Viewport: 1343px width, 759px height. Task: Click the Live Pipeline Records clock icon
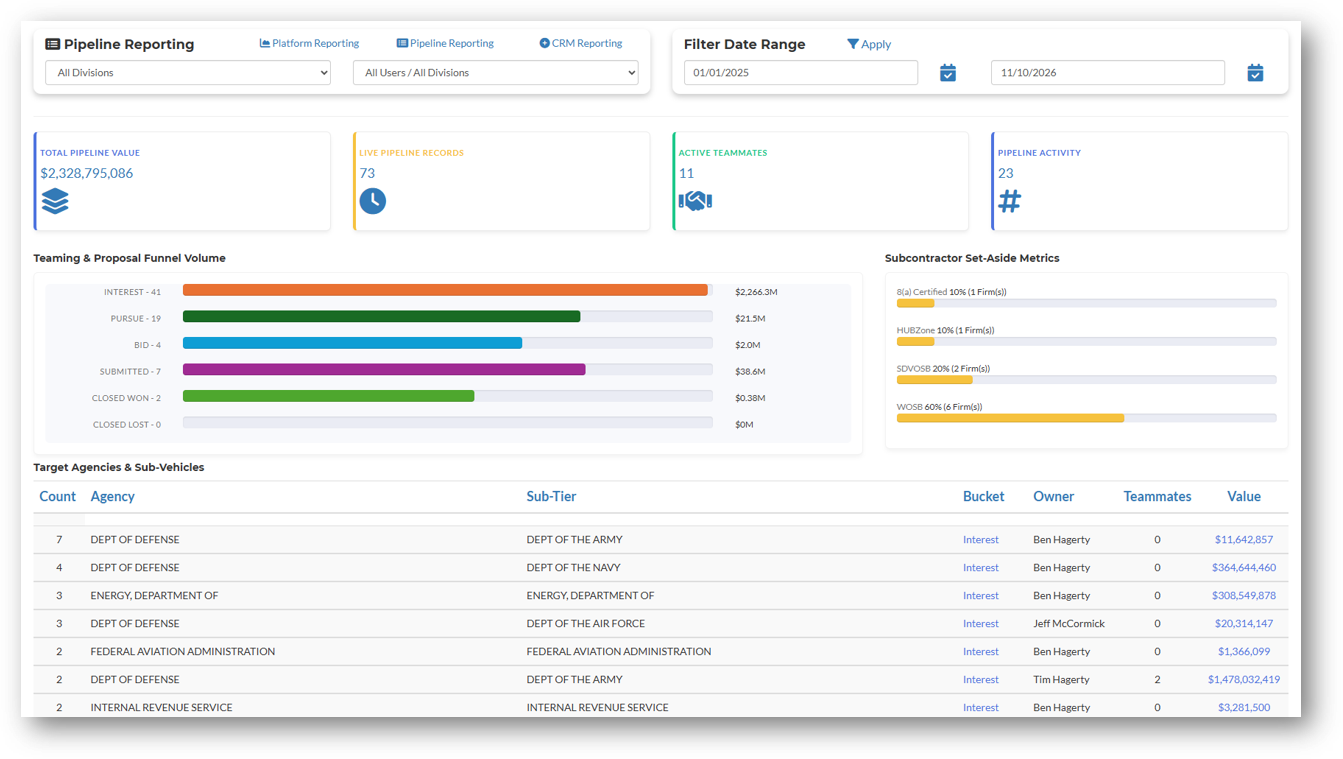373,201
